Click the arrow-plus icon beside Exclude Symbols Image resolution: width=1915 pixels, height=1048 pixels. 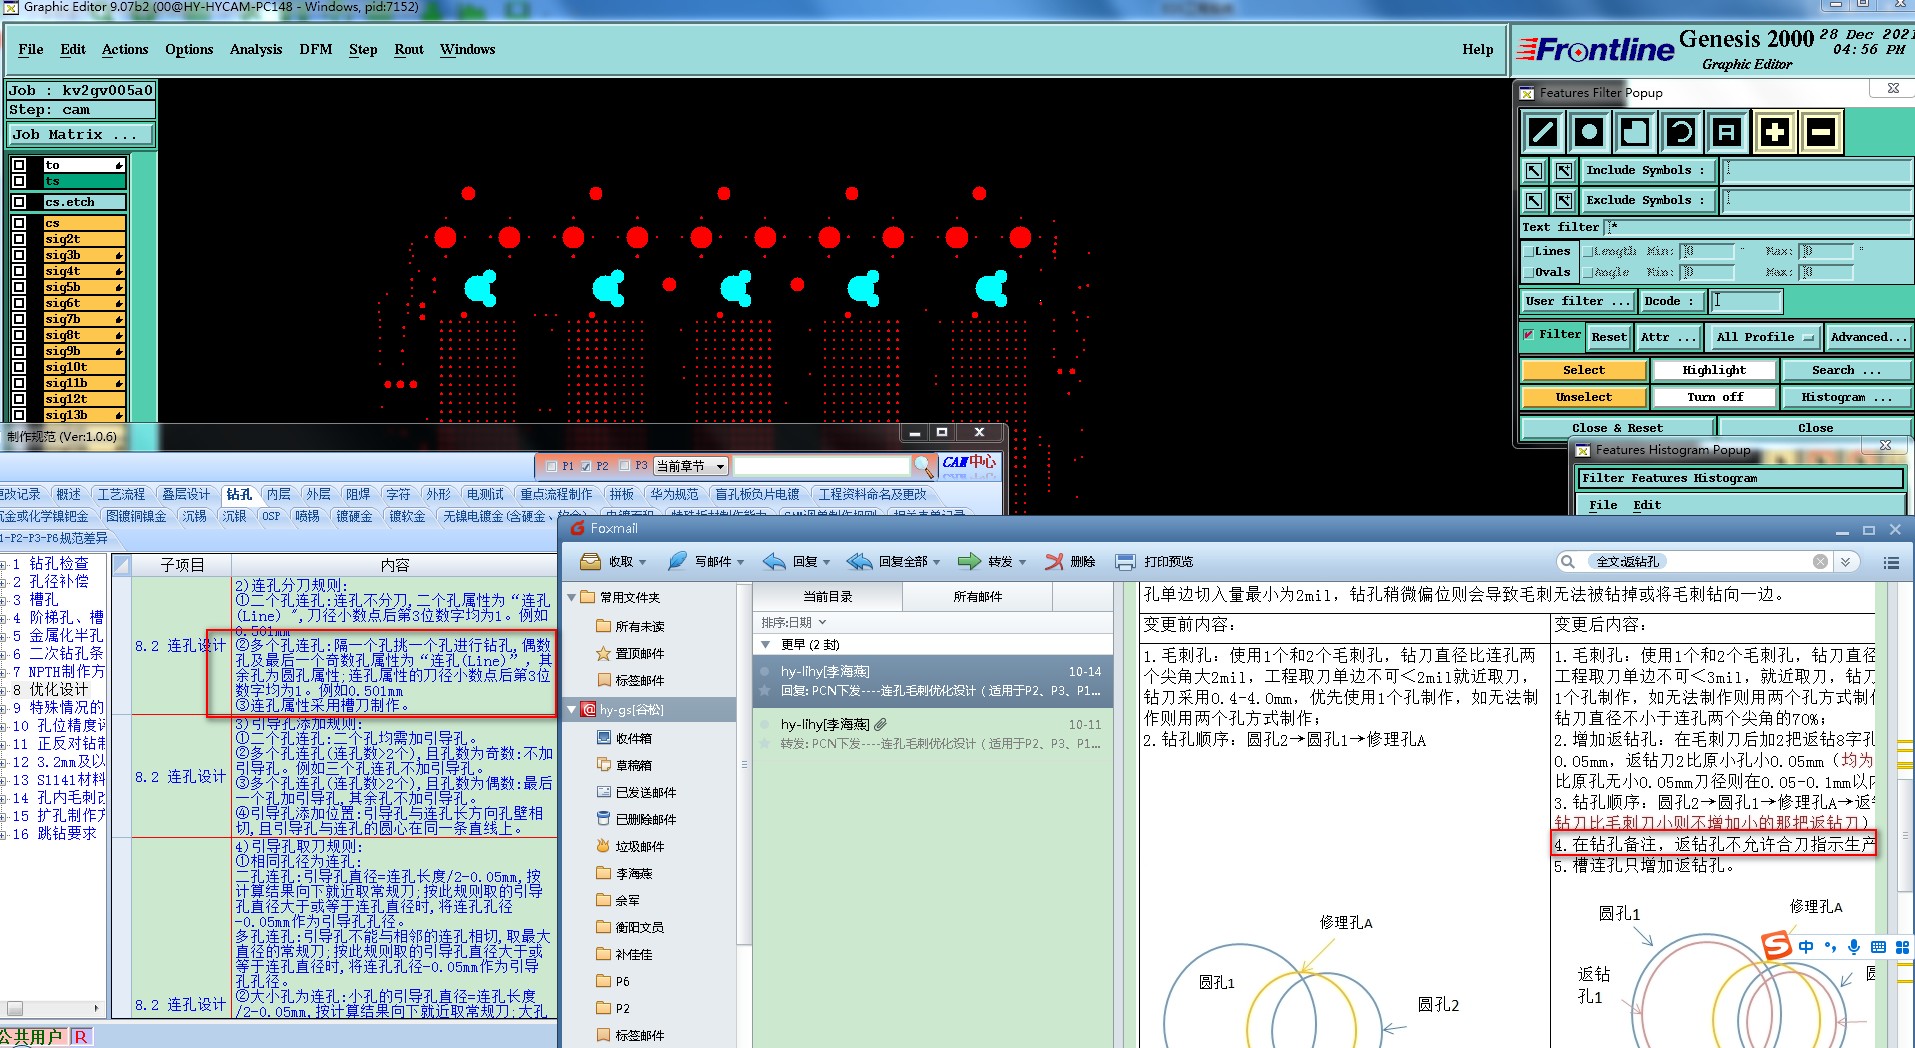click(x=1564, y=201)
